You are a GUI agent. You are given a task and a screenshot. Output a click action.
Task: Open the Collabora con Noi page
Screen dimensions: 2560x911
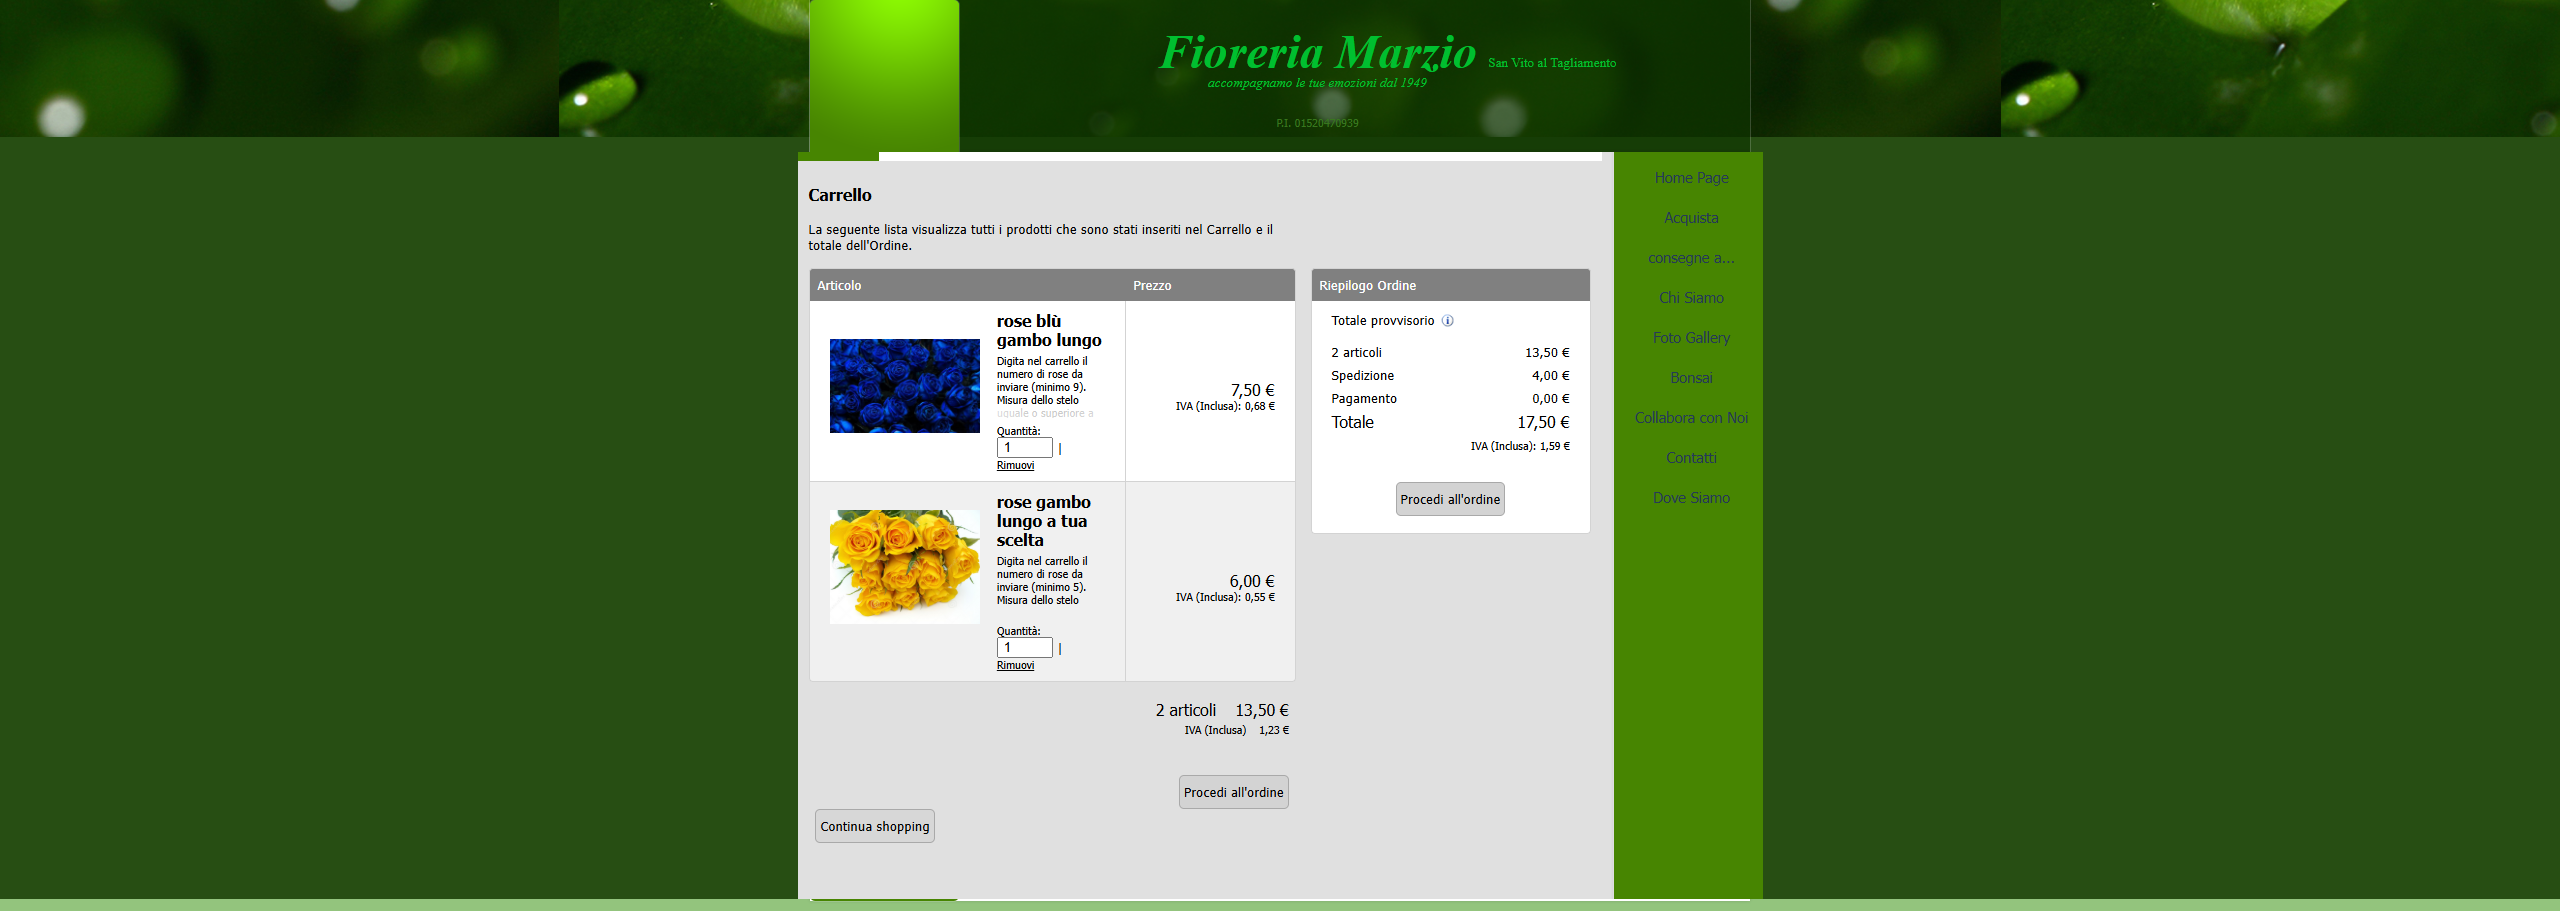(1691, 418)
